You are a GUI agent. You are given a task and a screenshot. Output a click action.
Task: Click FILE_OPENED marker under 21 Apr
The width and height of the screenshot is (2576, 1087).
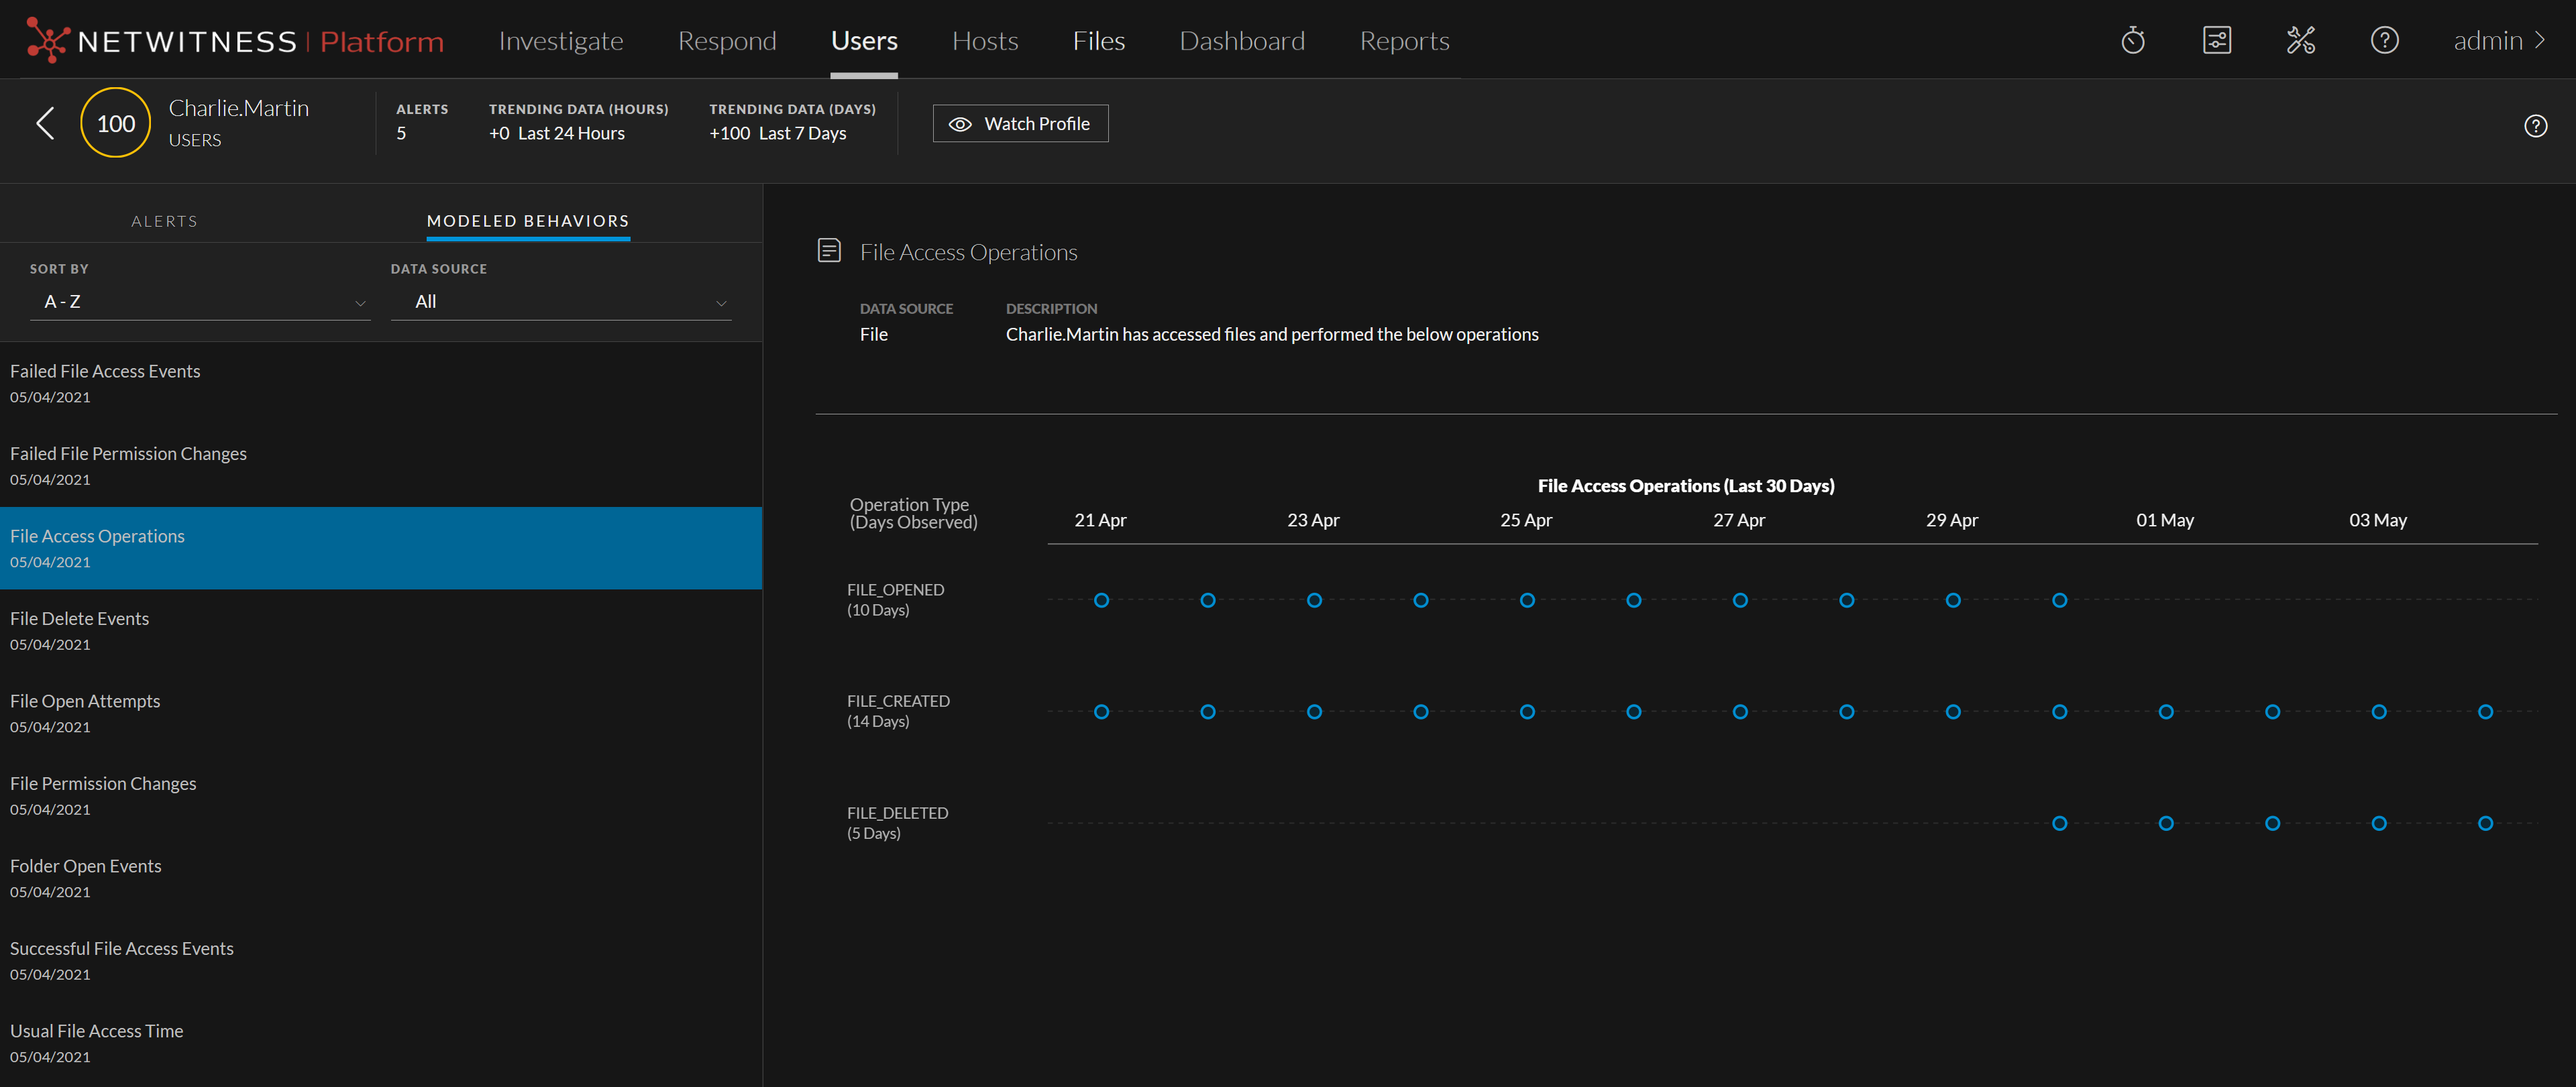pos(1101,600)
